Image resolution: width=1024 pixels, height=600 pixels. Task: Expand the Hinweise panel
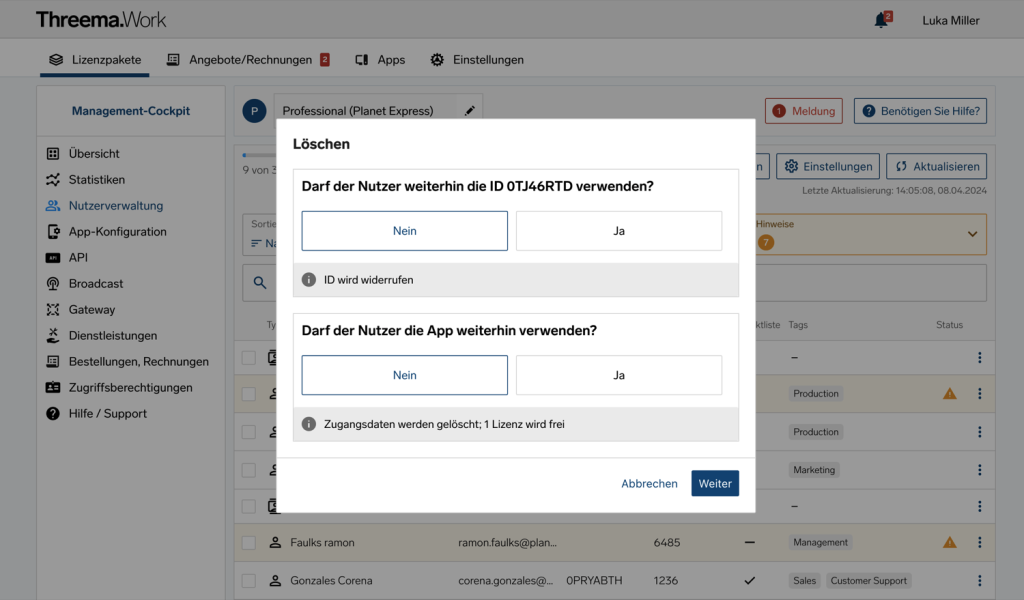tap(971, 233)
